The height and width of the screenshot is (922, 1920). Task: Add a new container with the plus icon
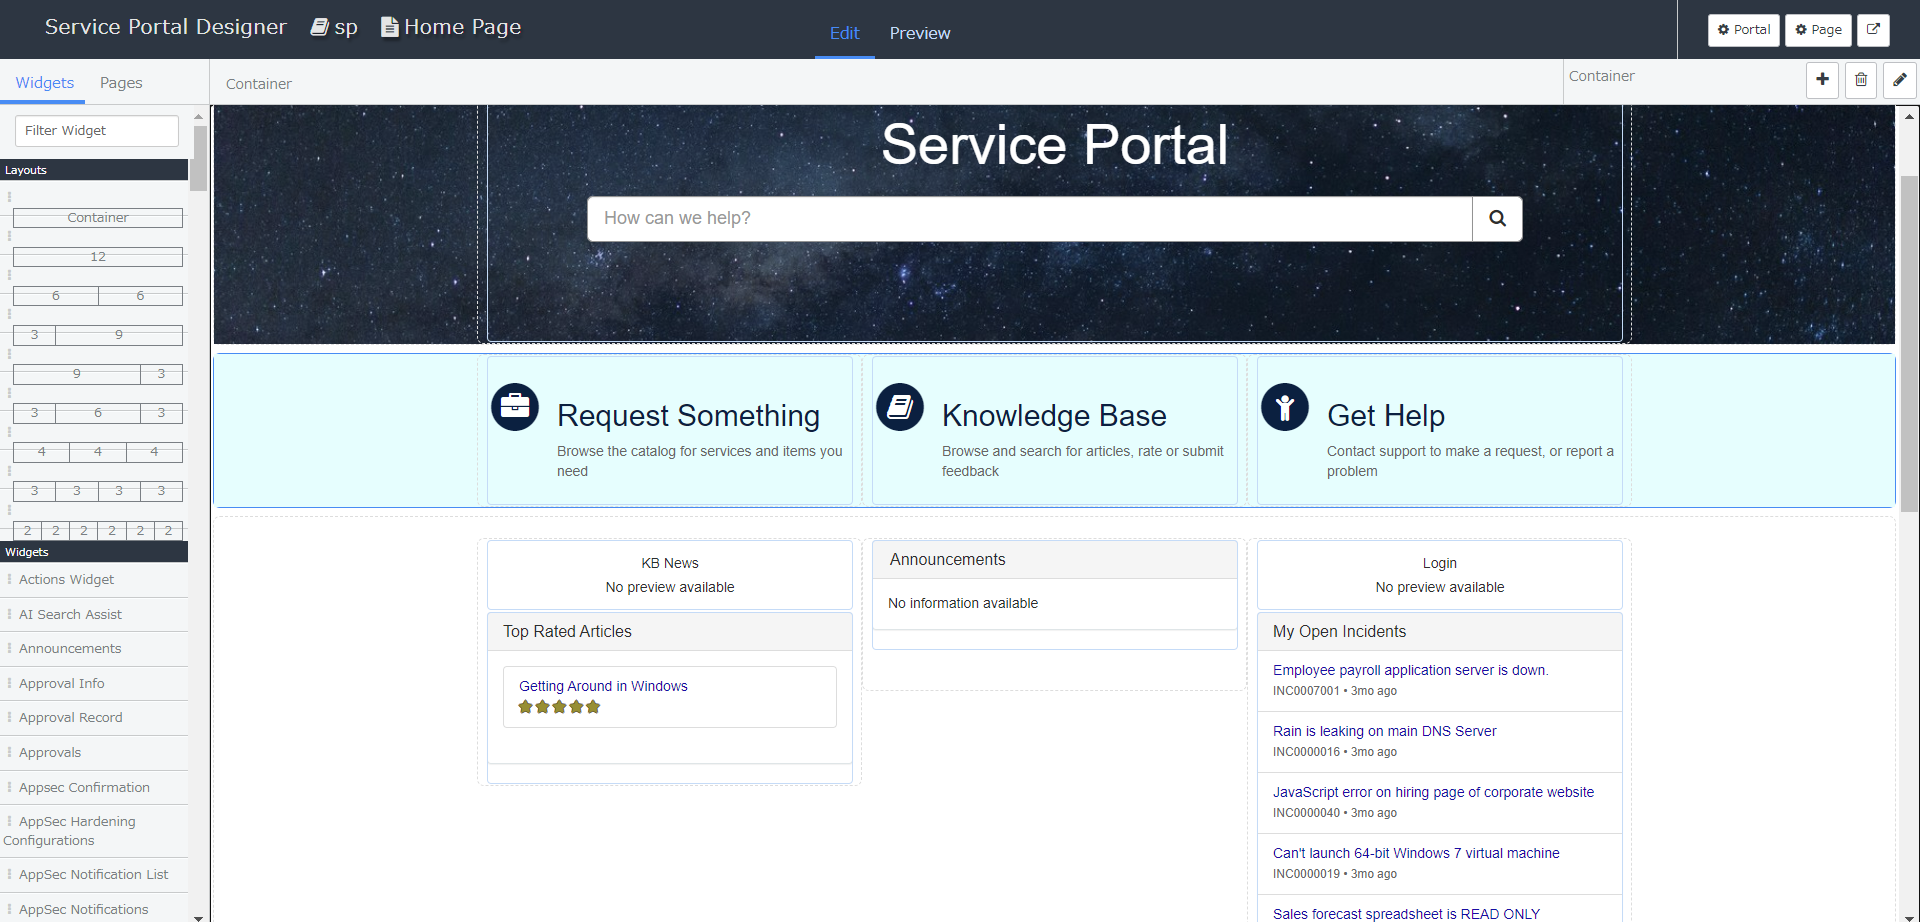point(1821,80)
